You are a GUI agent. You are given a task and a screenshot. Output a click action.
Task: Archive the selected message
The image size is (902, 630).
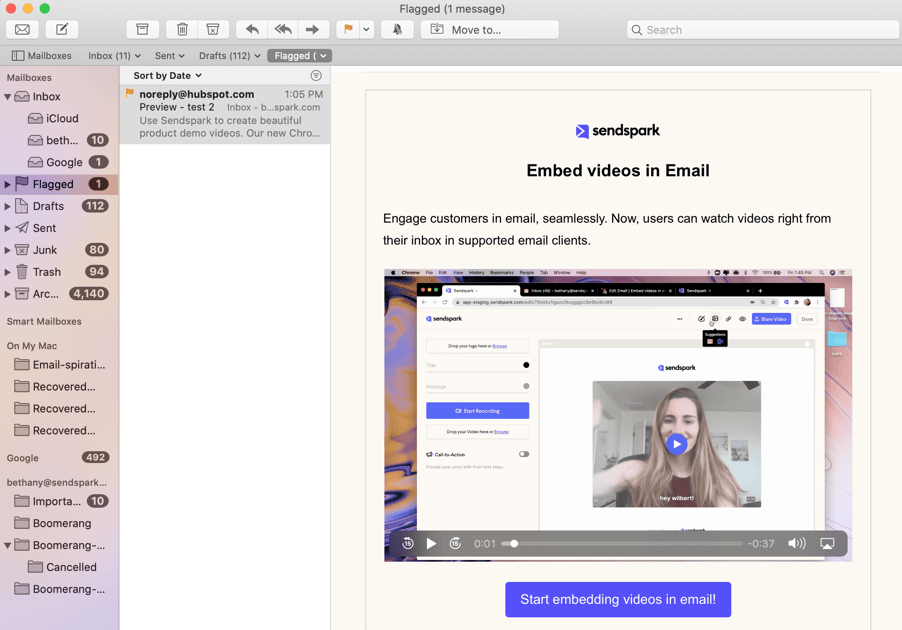click(x=142, y=30)
